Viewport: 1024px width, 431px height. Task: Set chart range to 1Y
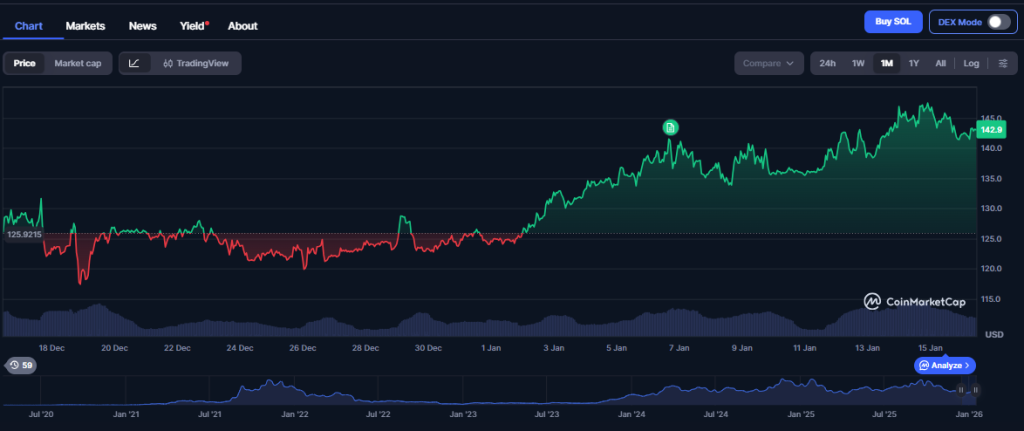pos(914,63)
